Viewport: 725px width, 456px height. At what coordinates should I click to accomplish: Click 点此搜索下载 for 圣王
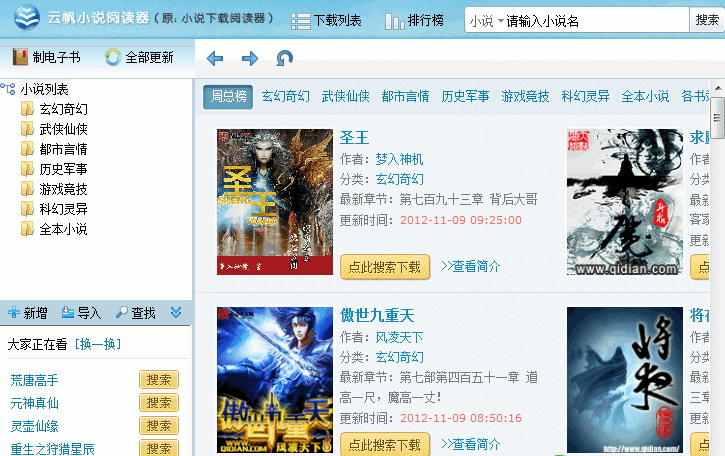tap(385, 266)
